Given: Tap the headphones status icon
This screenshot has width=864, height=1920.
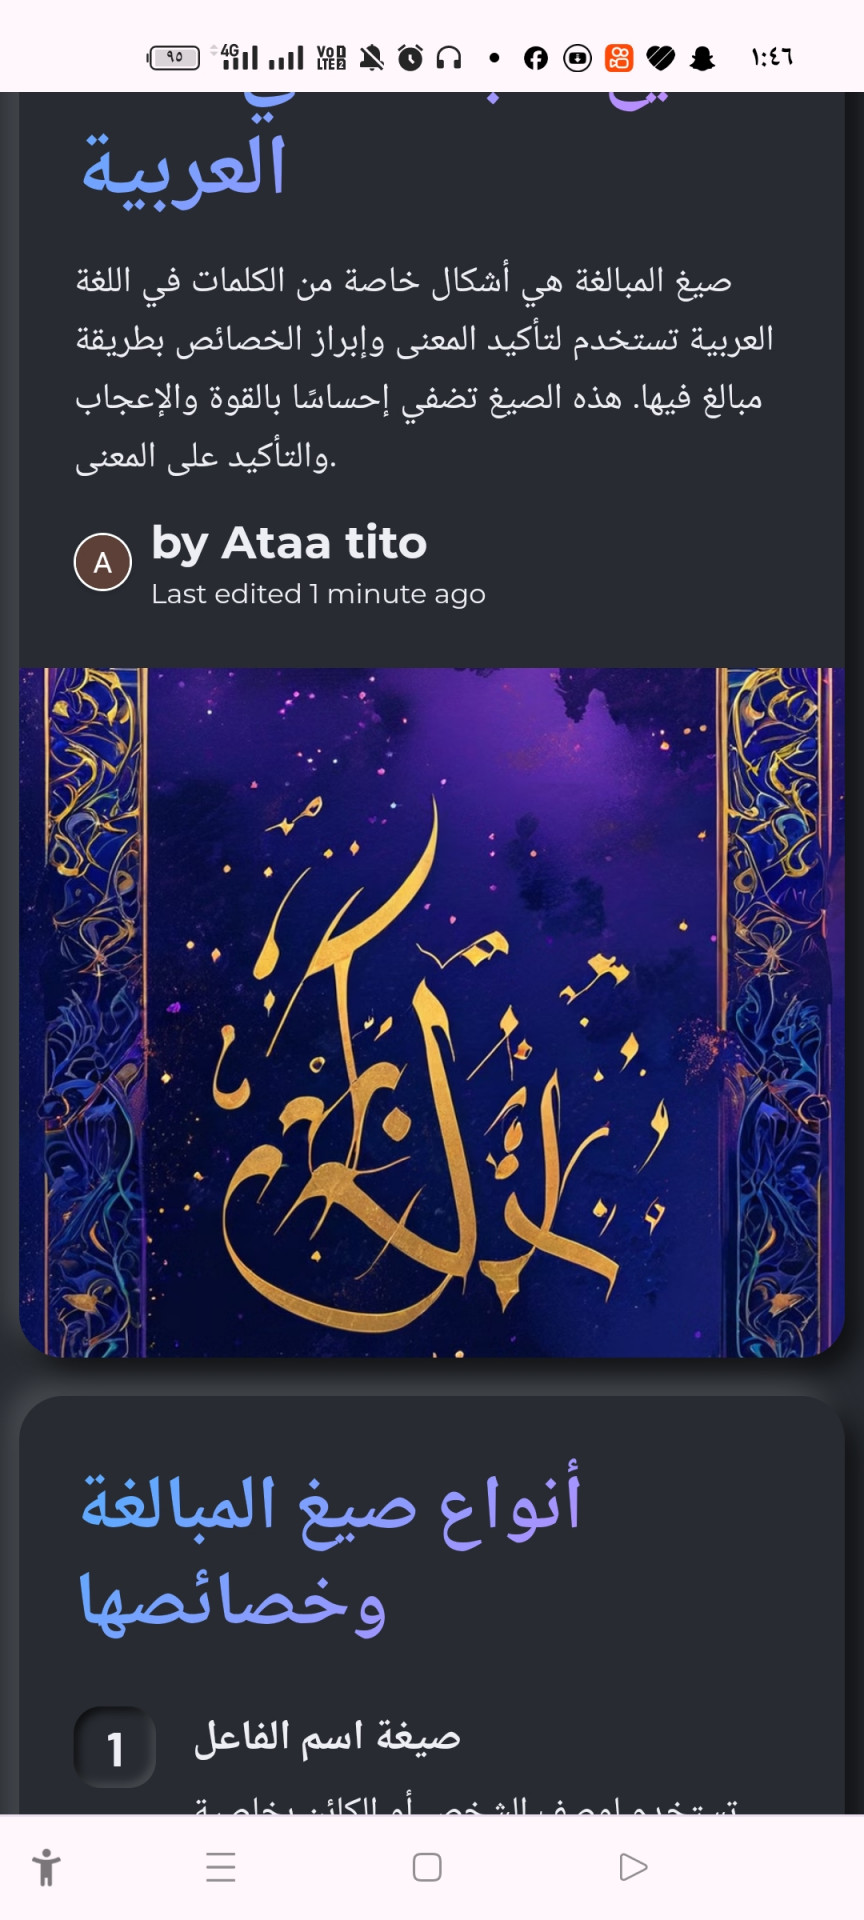Looking at the screenshot, I should [449, 58].
